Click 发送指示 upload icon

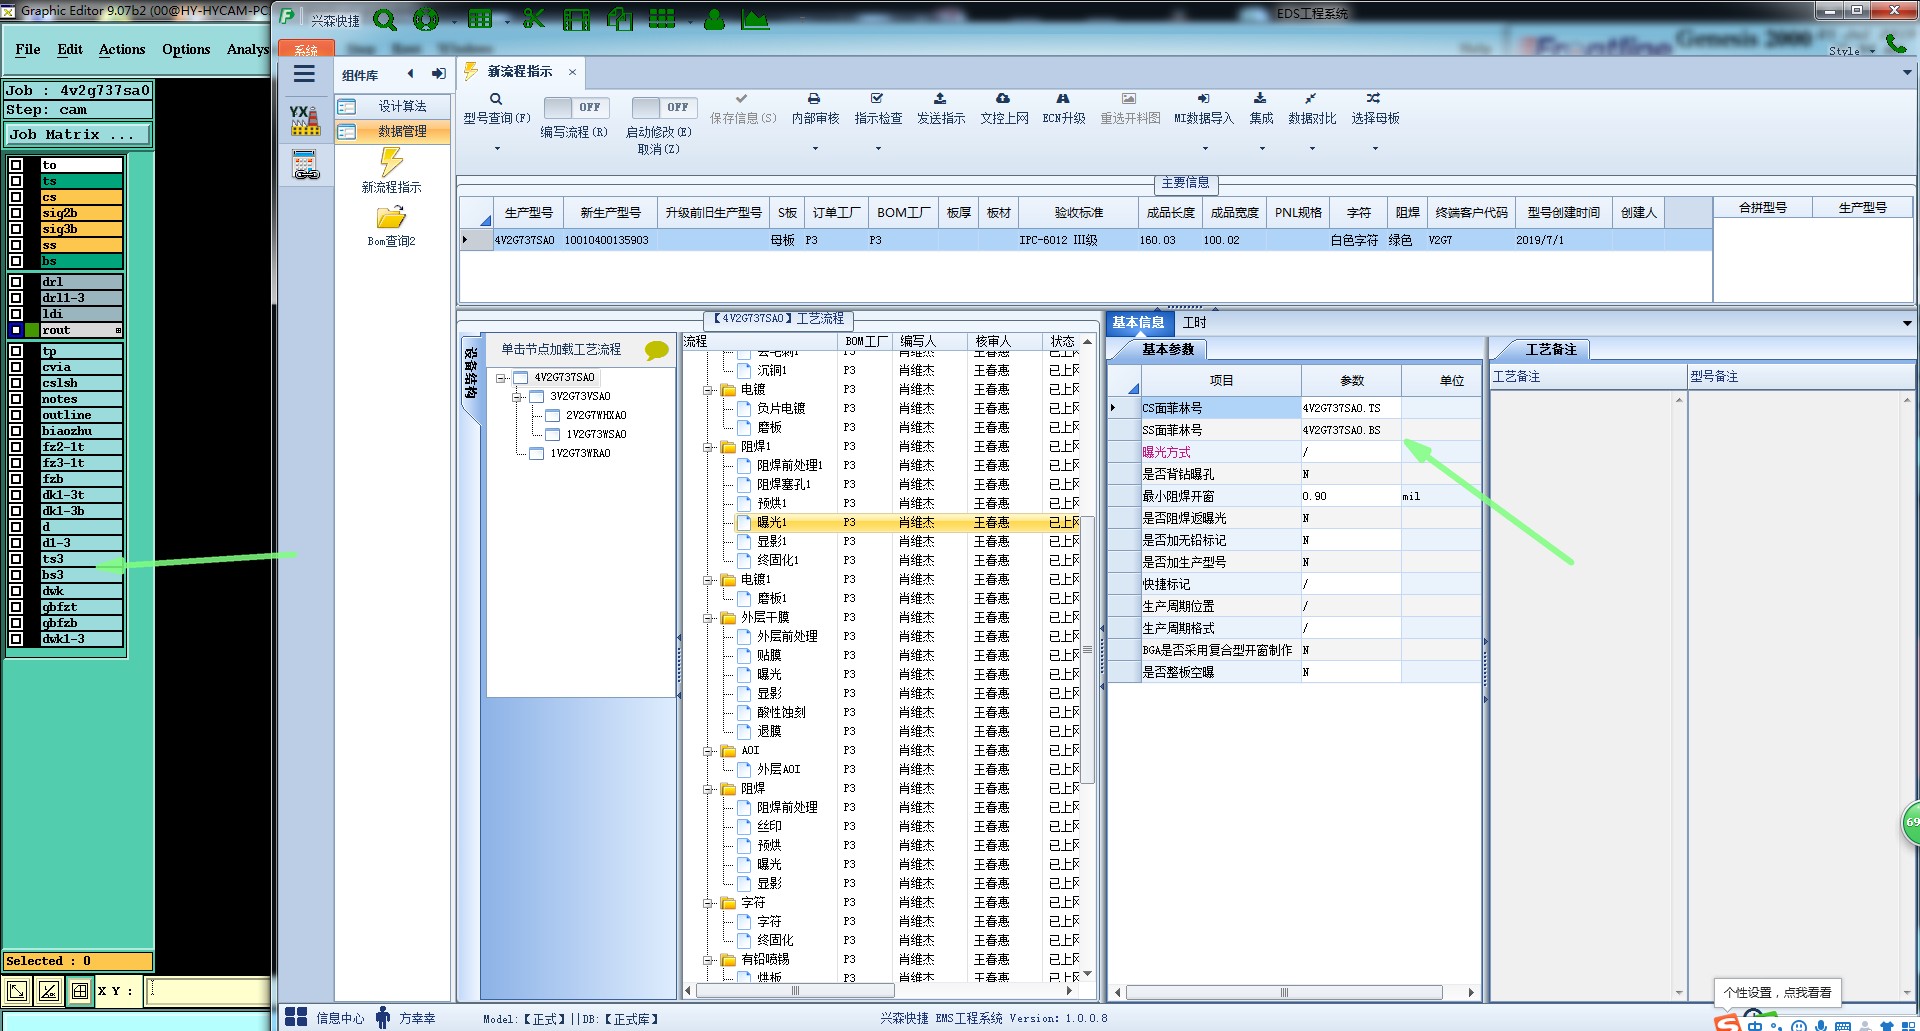pyautogui.click(x=940, y=99)
